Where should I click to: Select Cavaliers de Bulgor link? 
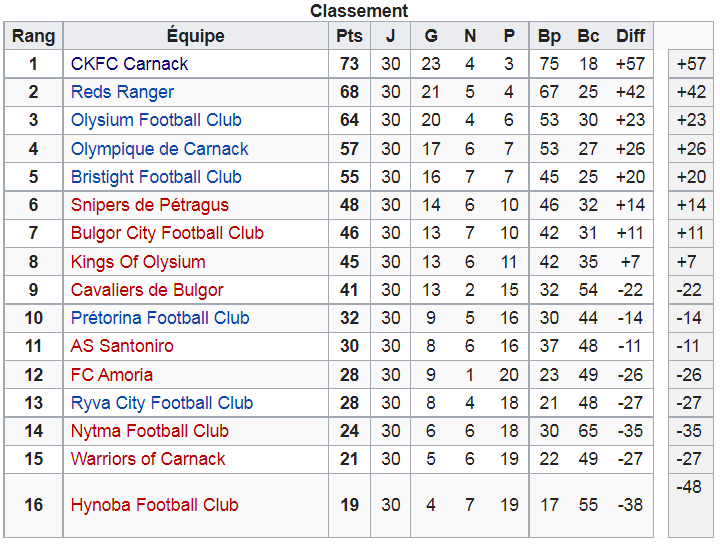147,290
